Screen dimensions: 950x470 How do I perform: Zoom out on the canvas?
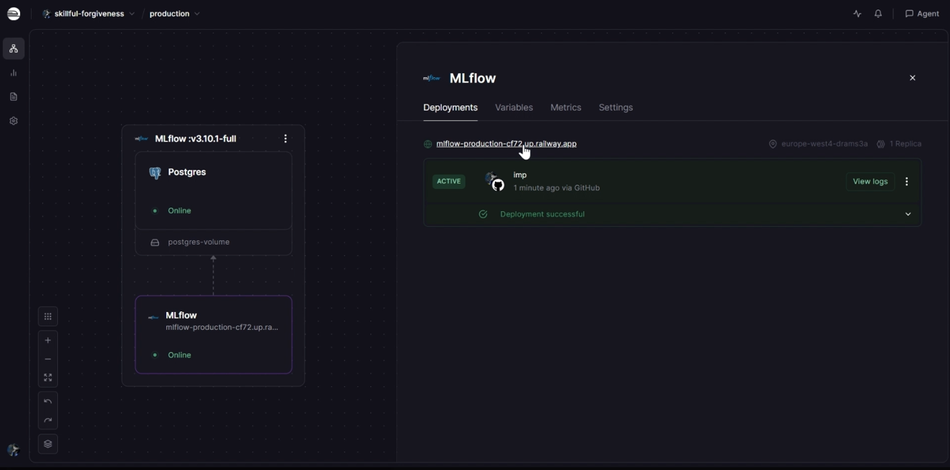point(48,359)
